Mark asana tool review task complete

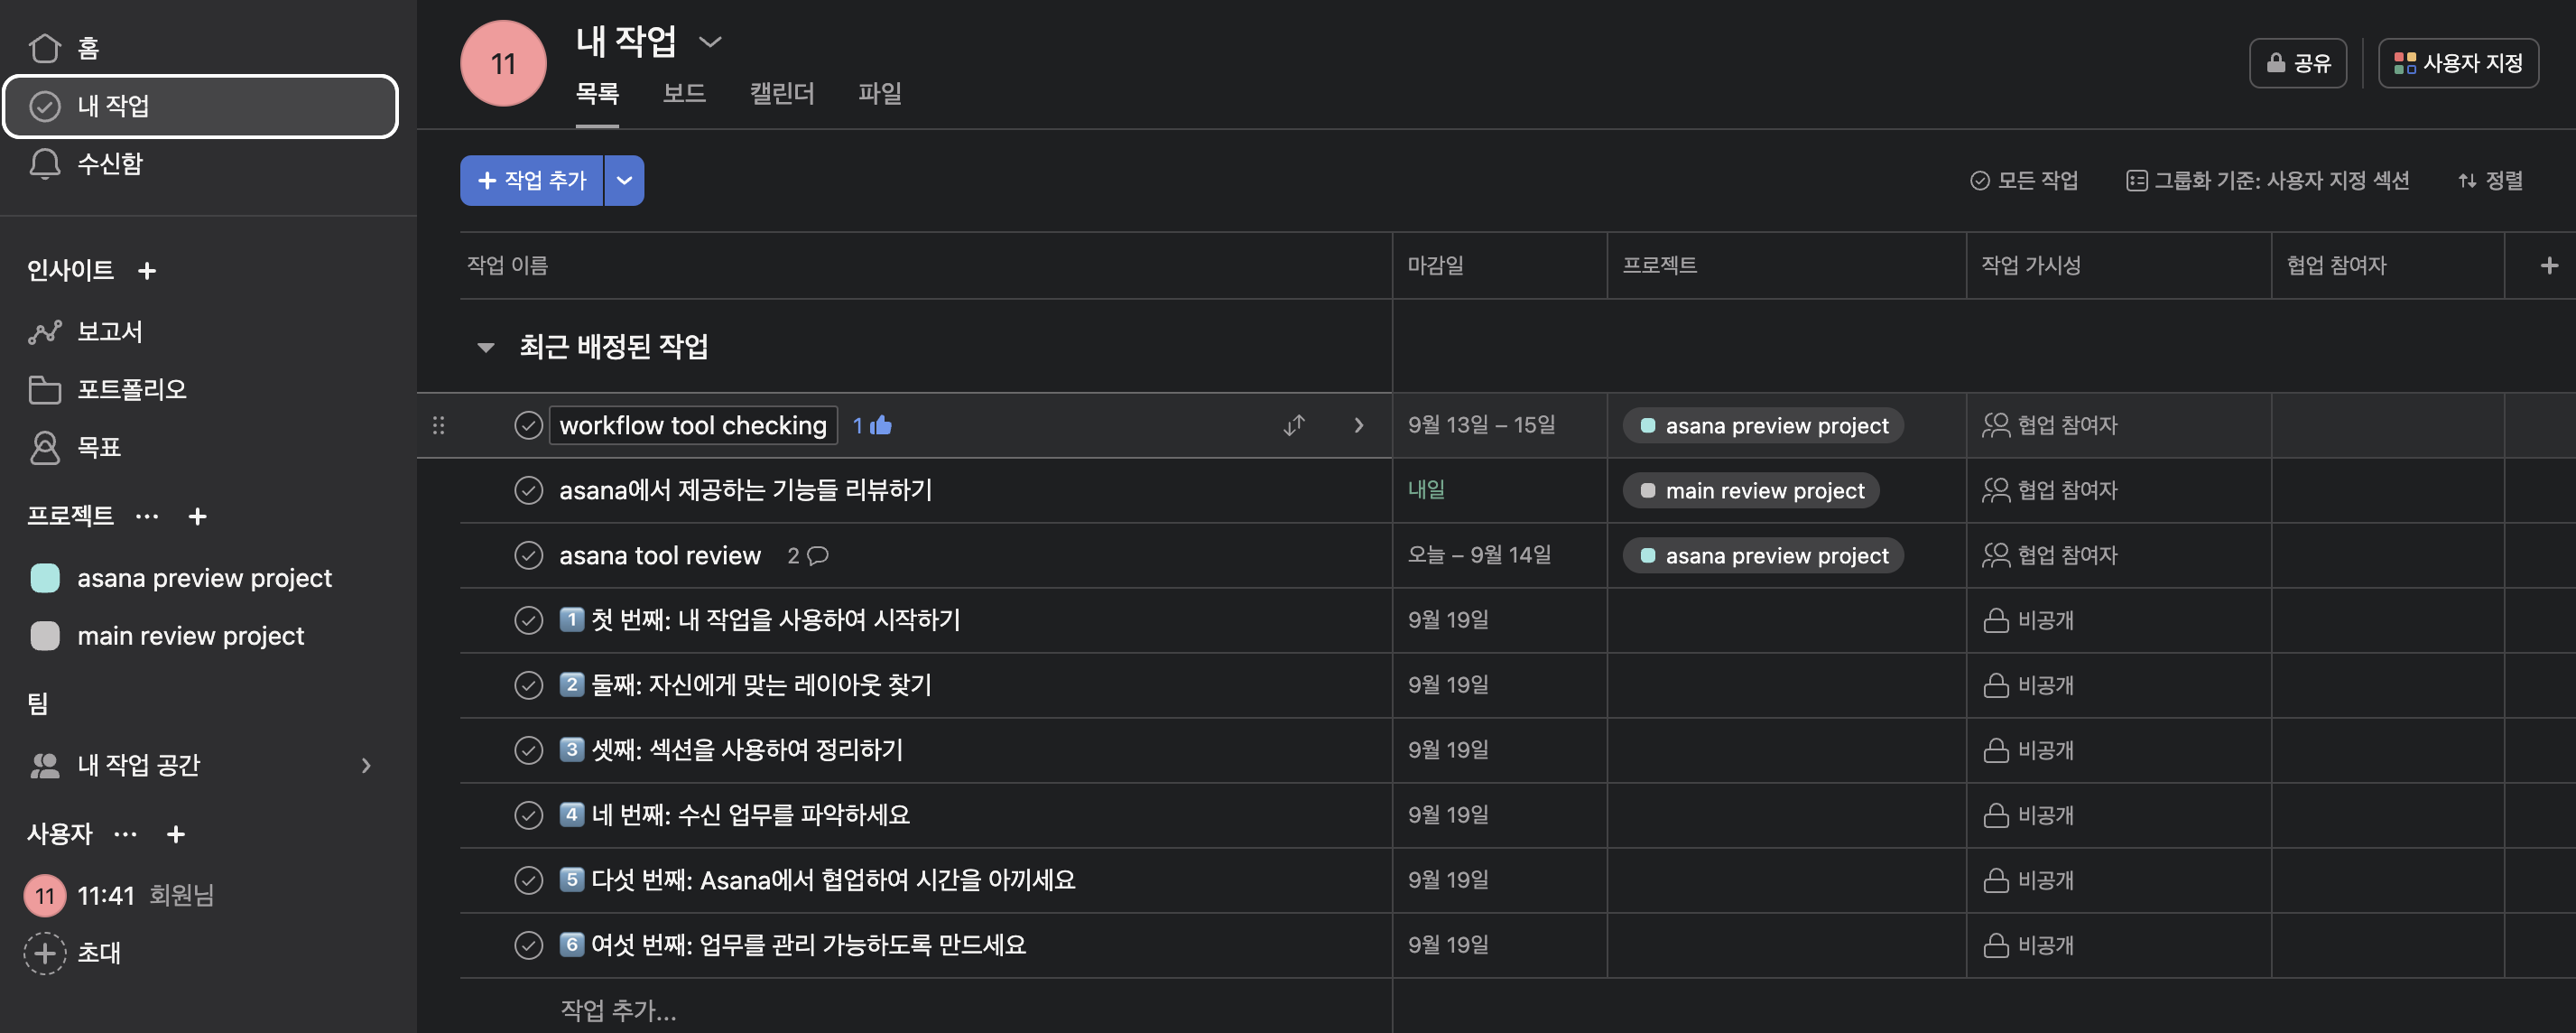(528, 555)
